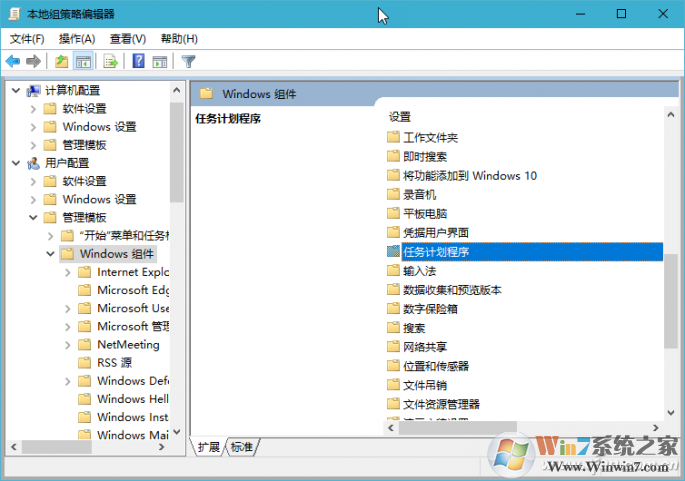Open the Help question mark icon
The image size is (685, 481).
tap(138, 61)
